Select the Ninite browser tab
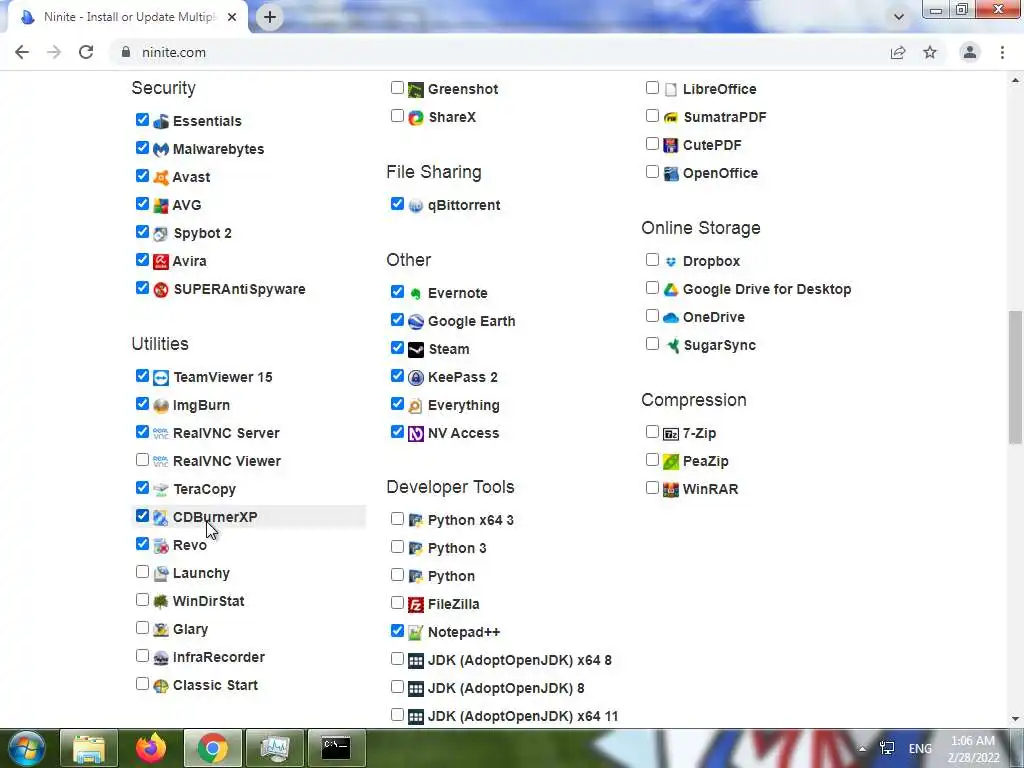 click(x=129, y=17)
